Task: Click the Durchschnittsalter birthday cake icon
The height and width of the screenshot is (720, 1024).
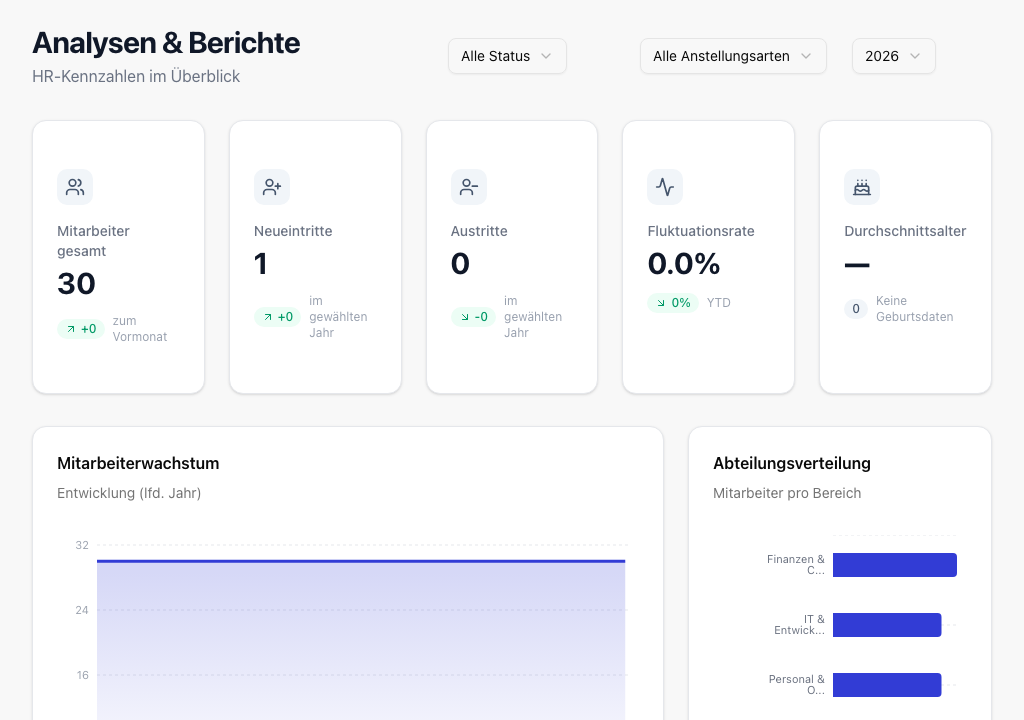Action: 862,187
